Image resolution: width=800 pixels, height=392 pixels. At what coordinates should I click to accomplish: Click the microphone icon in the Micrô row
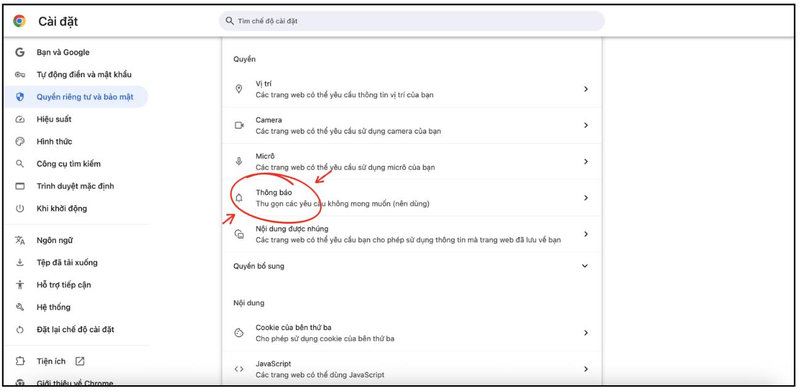coord(239,161)
